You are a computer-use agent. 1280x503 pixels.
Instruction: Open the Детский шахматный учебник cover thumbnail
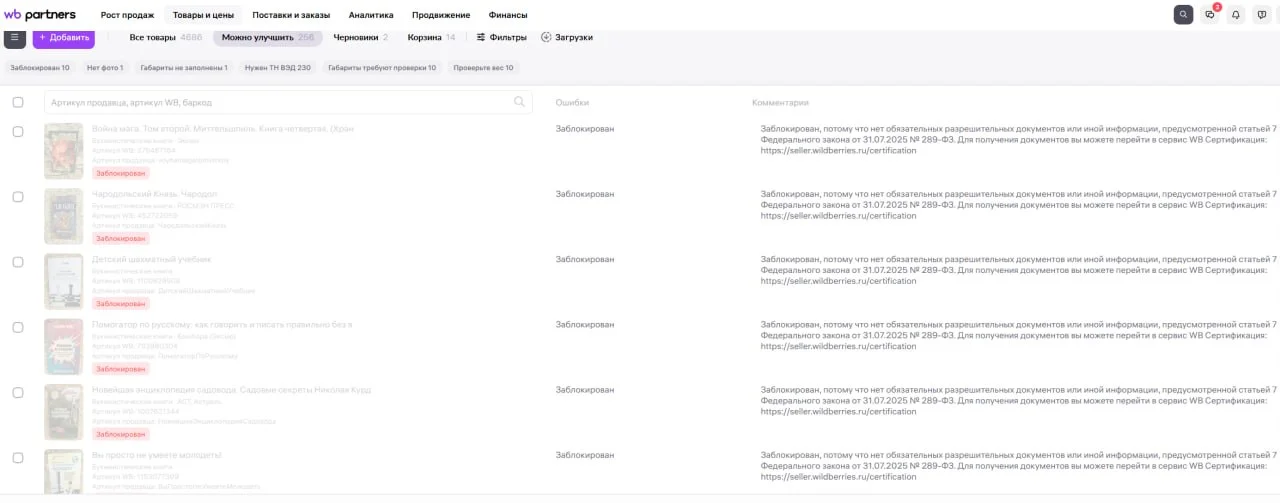click(x=63, y=281)
